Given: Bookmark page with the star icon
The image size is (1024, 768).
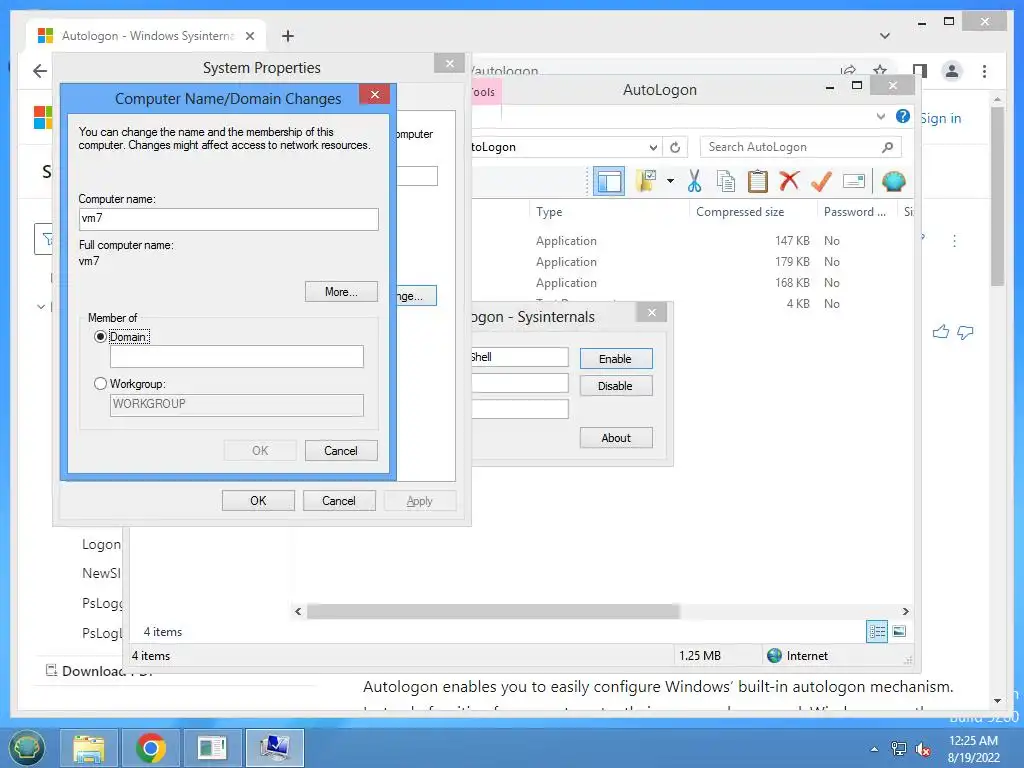Looking at the screenshot, I should tap(880, 70).
